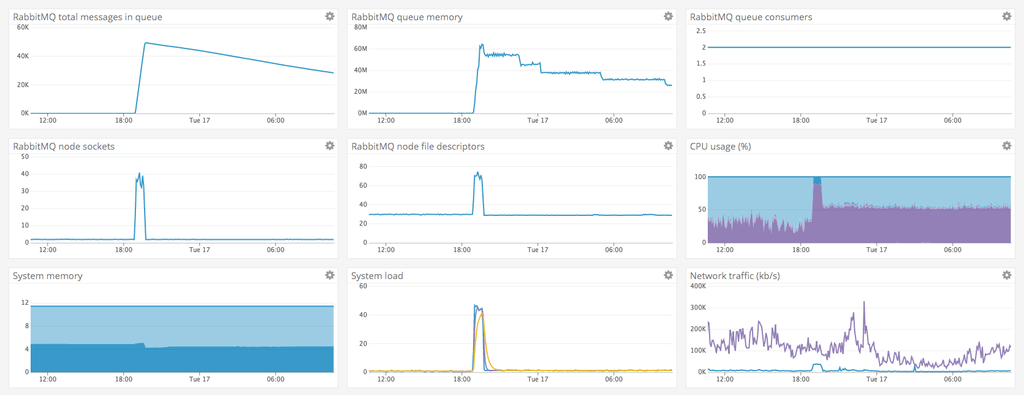This screenshot has height=395, width=1024.
Task: Click '12' y-axis label in System memory graph
Action: [x=25, y=302]
